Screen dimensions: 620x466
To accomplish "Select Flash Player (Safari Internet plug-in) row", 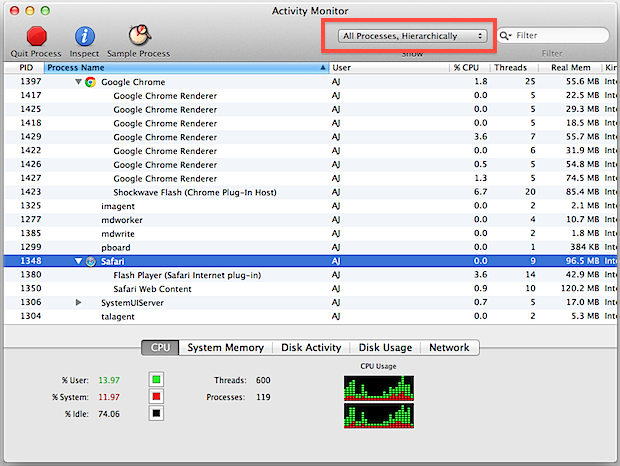I will click(310, 275).
